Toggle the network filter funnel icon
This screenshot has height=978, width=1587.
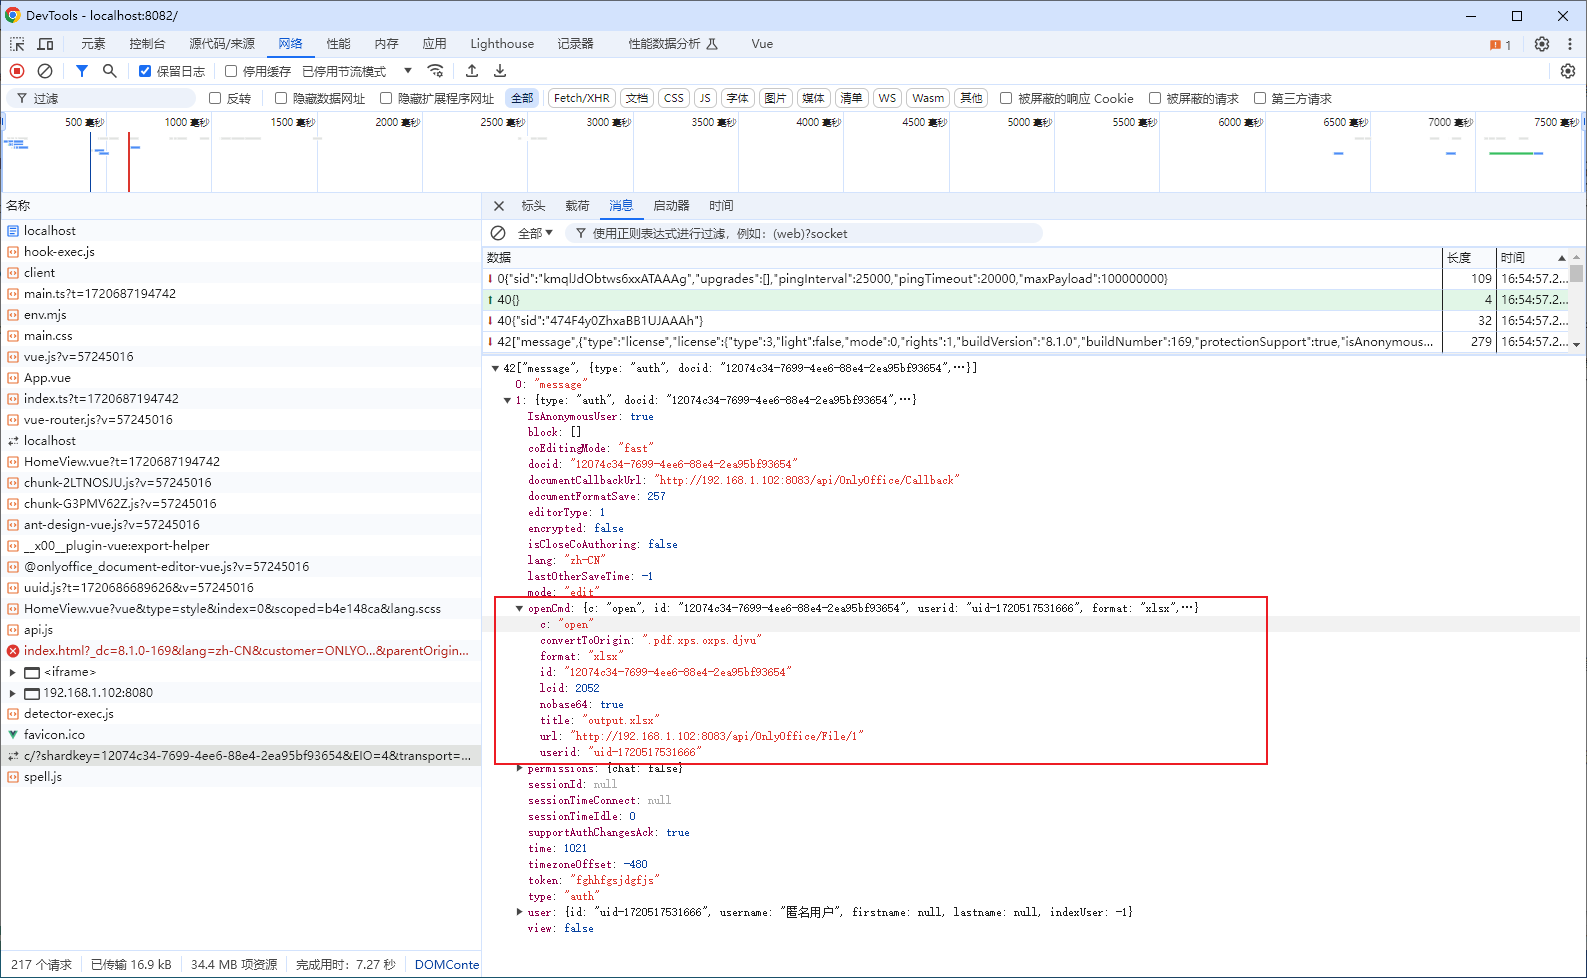82,71
